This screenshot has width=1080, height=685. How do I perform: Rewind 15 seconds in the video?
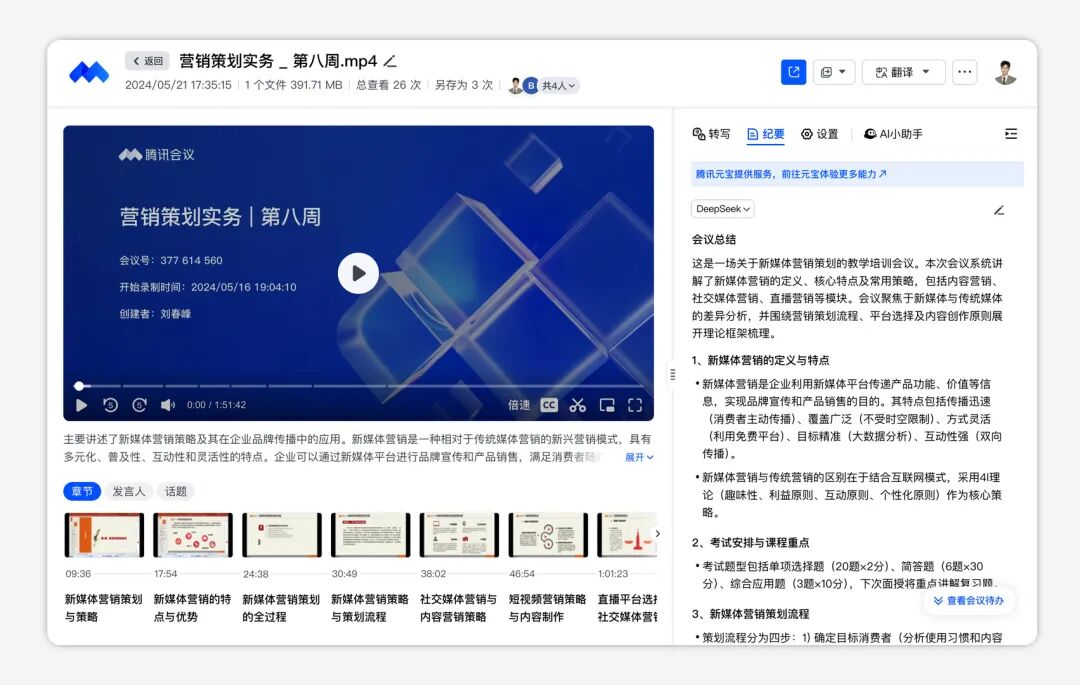[x=110, y=405]
